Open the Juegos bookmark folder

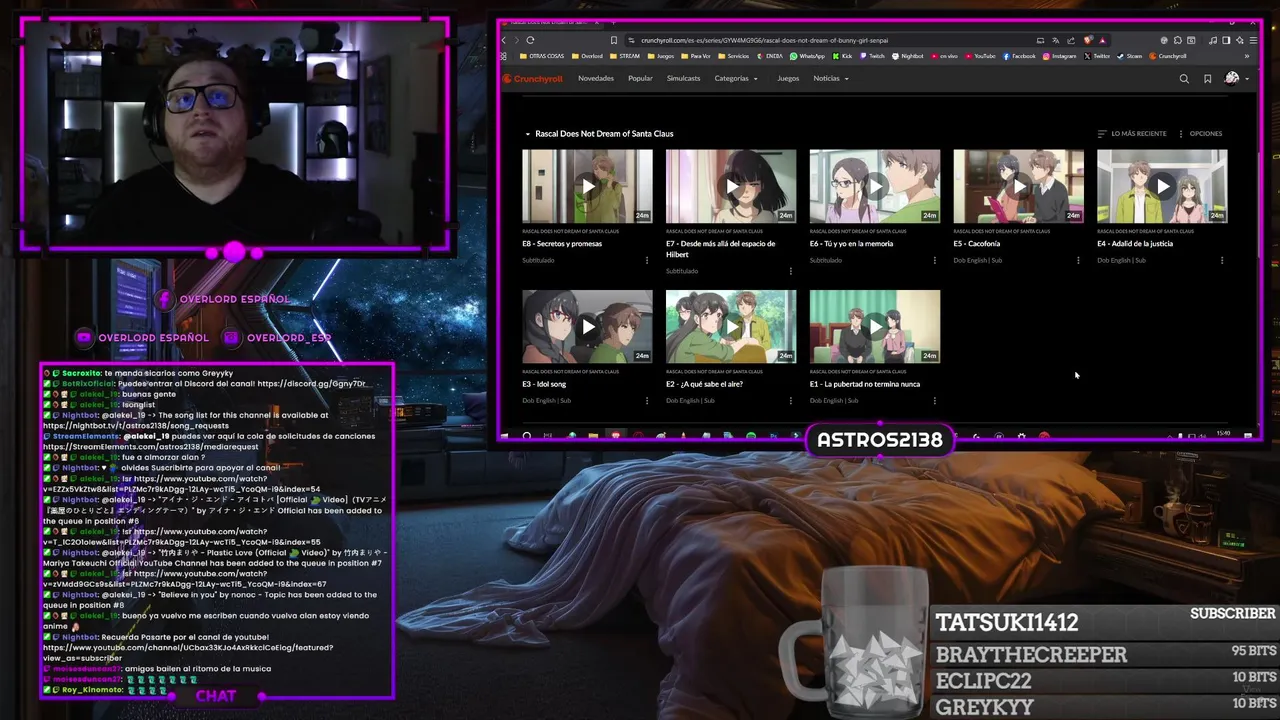point(660,56)
